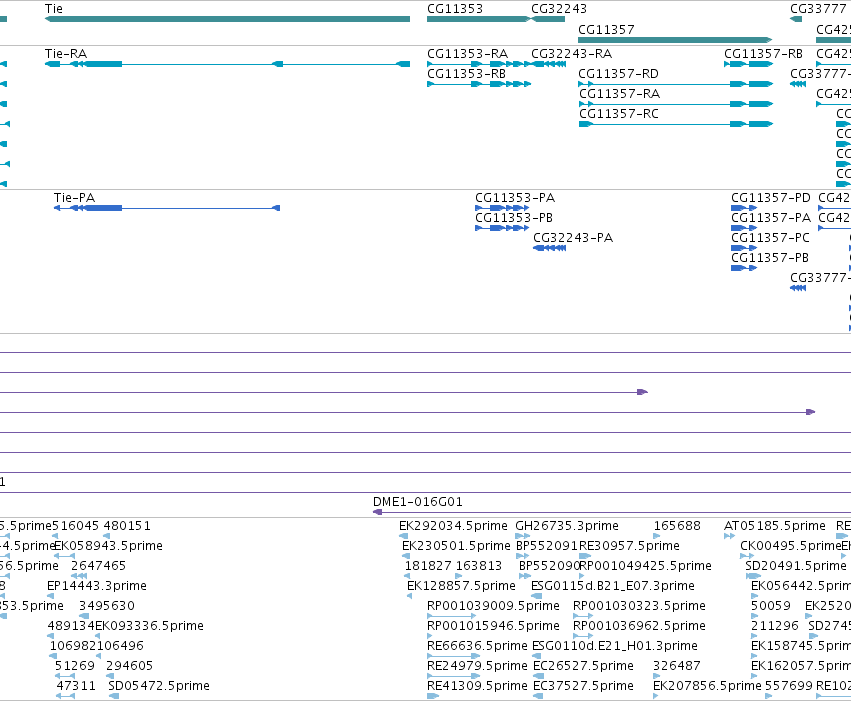Select the EK292034.5prime label

click(453, 526)
